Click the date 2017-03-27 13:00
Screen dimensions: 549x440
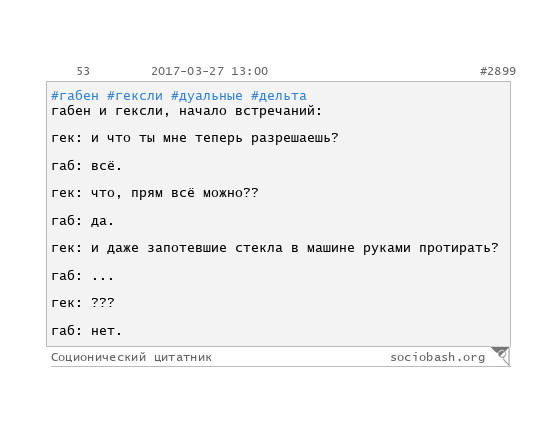[x=209, y=71]
